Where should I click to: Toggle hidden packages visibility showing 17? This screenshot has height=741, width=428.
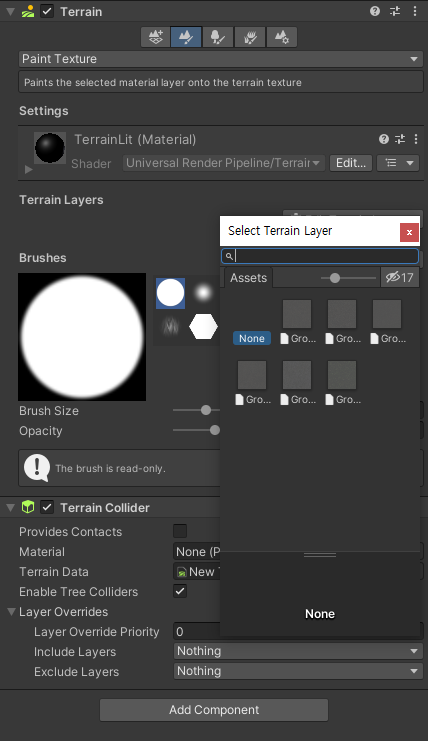400,277
